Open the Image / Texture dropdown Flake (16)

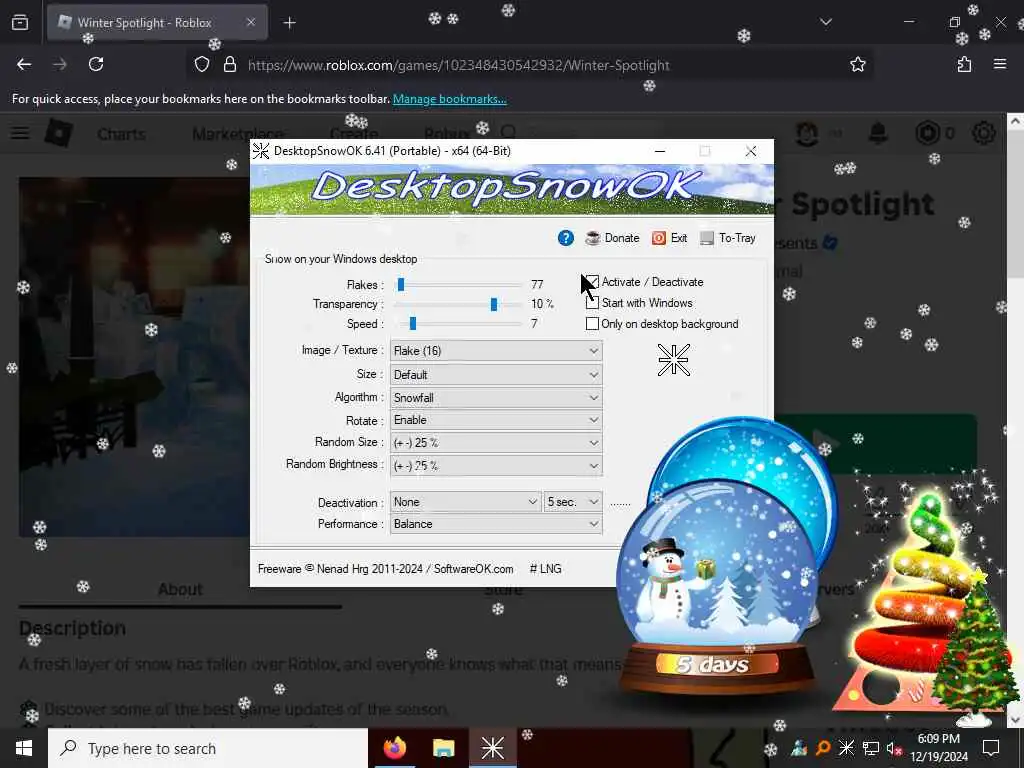tap(496, 351)
